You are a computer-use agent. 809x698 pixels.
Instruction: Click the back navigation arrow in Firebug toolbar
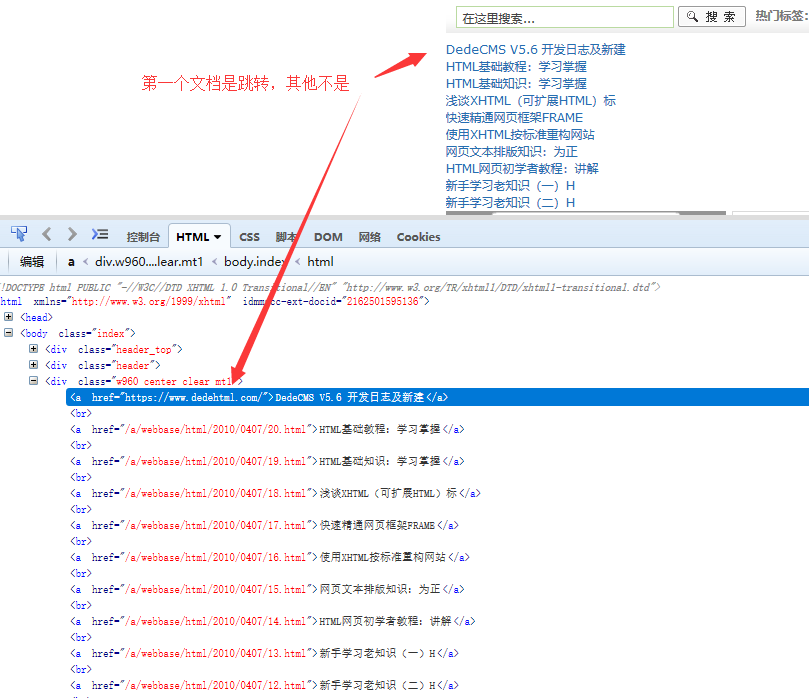point(46,233)
